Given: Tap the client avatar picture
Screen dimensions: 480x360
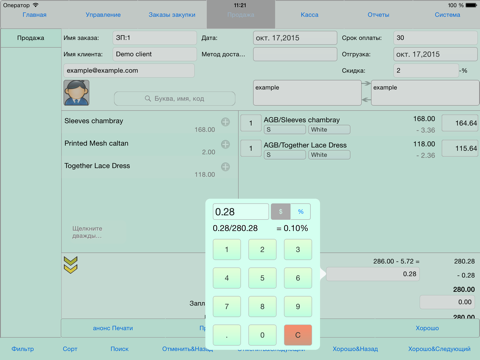Looking at the screenshot, I should pyautogui.click(x=76, y=93).
